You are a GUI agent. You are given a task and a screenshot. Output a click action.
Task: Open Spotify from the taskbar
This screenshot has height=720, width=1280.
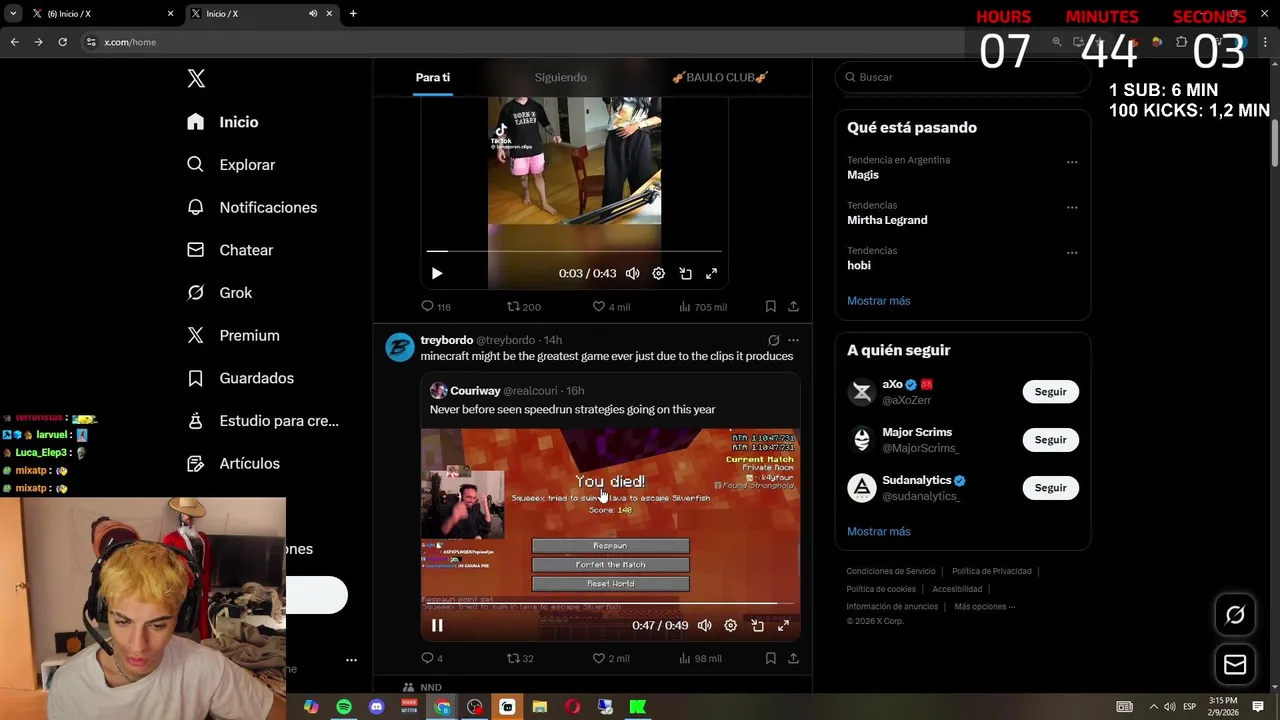[344, 707]
